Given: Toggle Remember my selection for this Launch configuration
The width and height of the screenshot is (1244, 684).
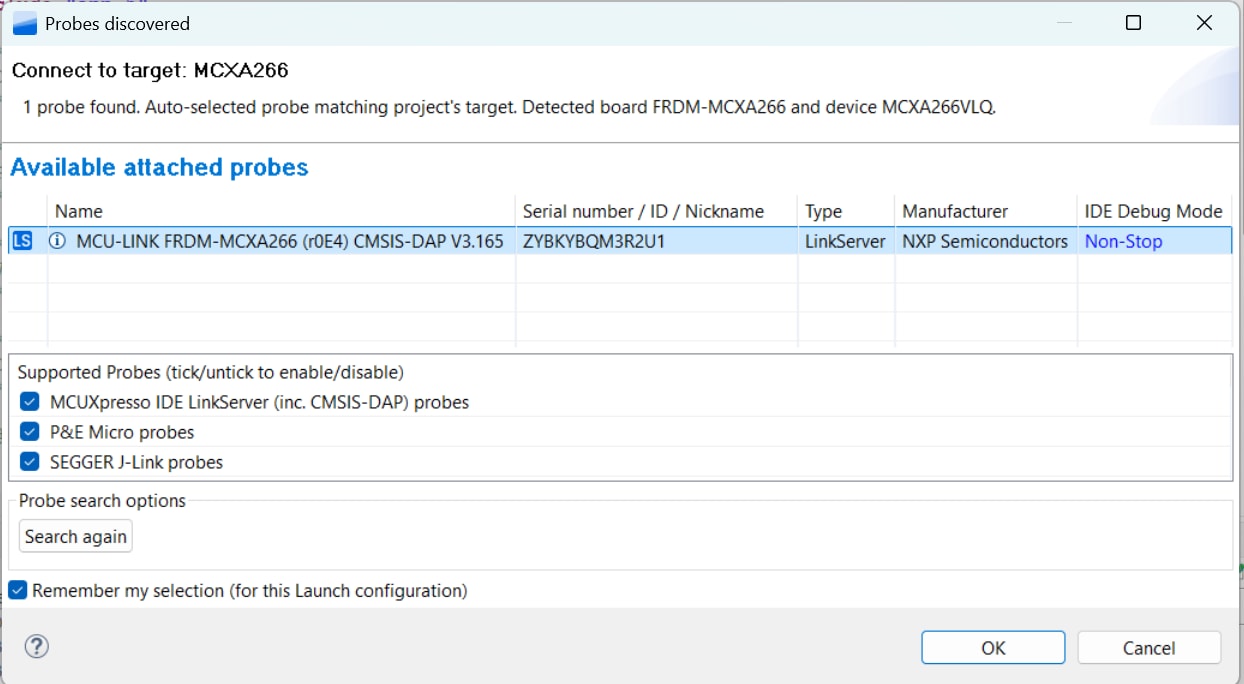Looking at the screenshot, I should (x=17, y=590).
